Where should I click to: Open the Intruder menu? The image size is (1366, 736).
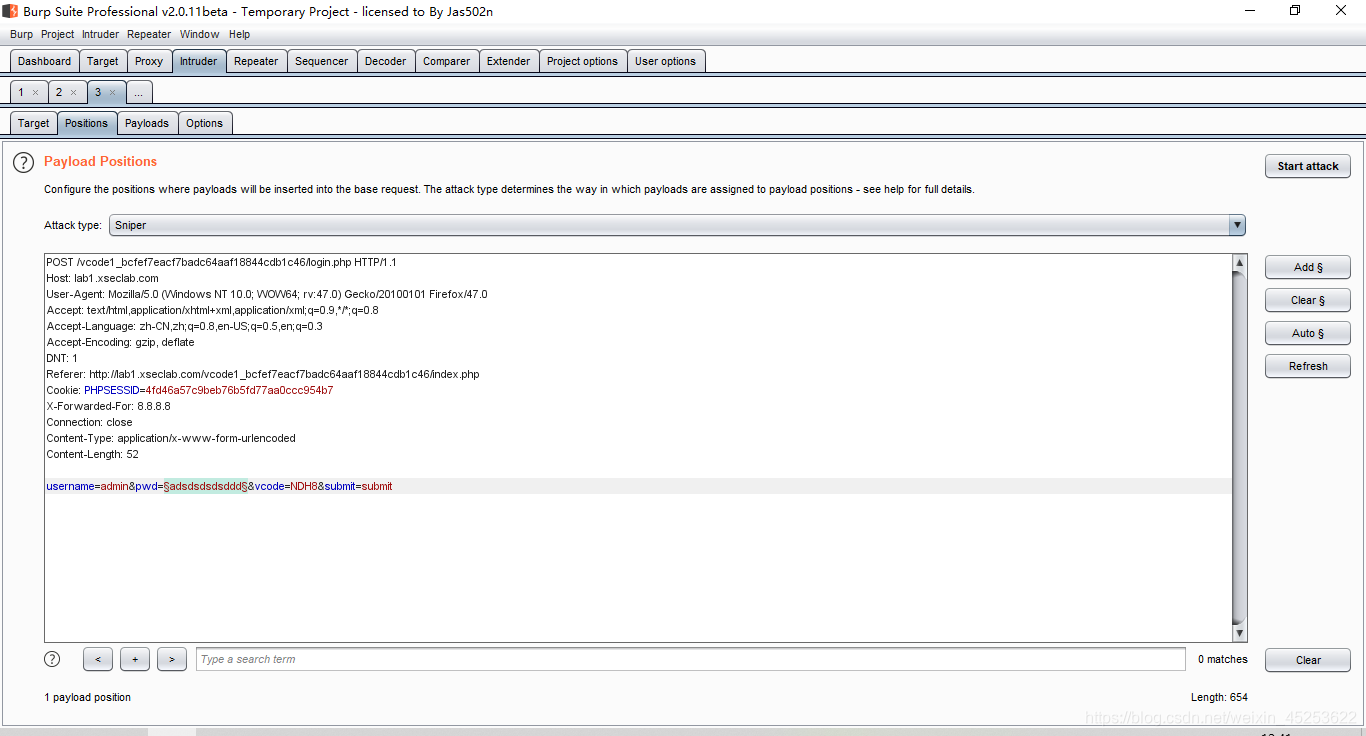point(100,34)
